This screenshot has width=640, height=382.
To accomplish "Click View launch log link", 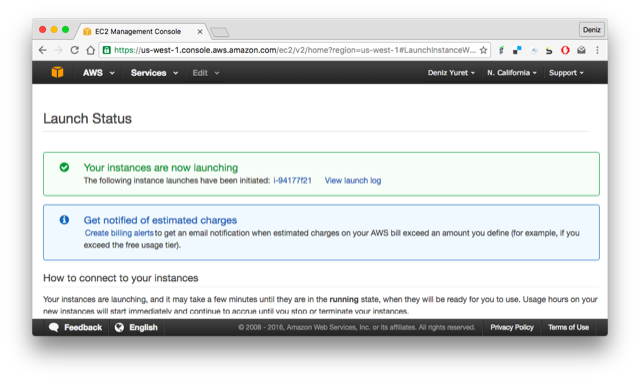I will (x=353, y=180).
